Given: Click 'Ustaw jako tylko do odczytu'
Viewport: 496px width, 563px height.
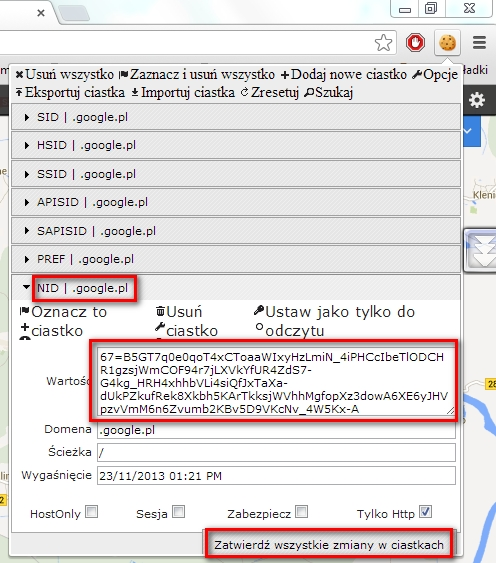Looking at the screenshot, I should [335, 321].
